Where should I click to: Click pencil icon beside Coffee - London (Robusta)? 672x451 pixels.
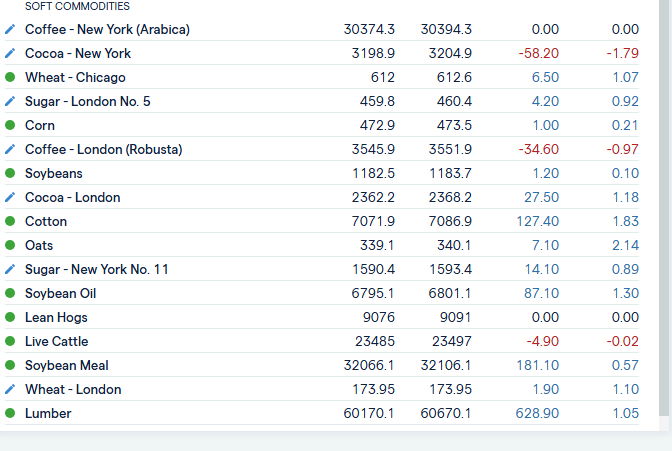[x=10, y=149]
